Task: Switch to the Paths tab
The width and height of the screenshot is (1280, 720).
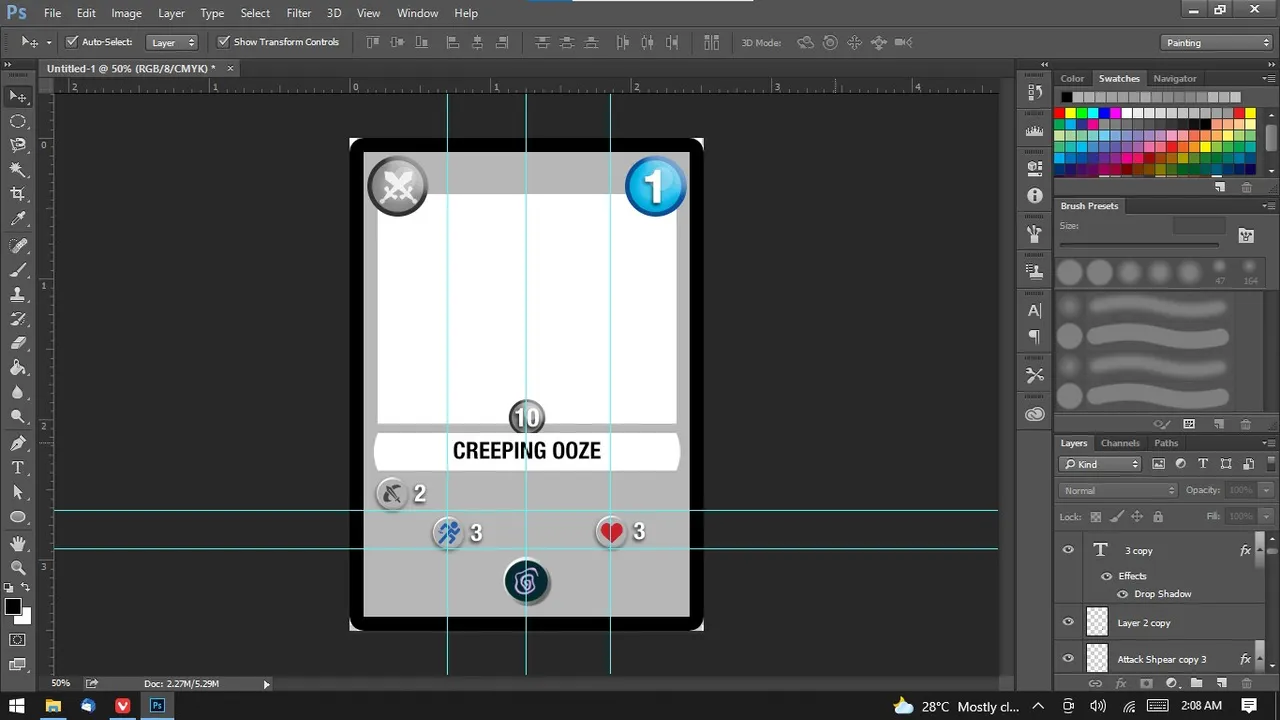Action: 1166,443
